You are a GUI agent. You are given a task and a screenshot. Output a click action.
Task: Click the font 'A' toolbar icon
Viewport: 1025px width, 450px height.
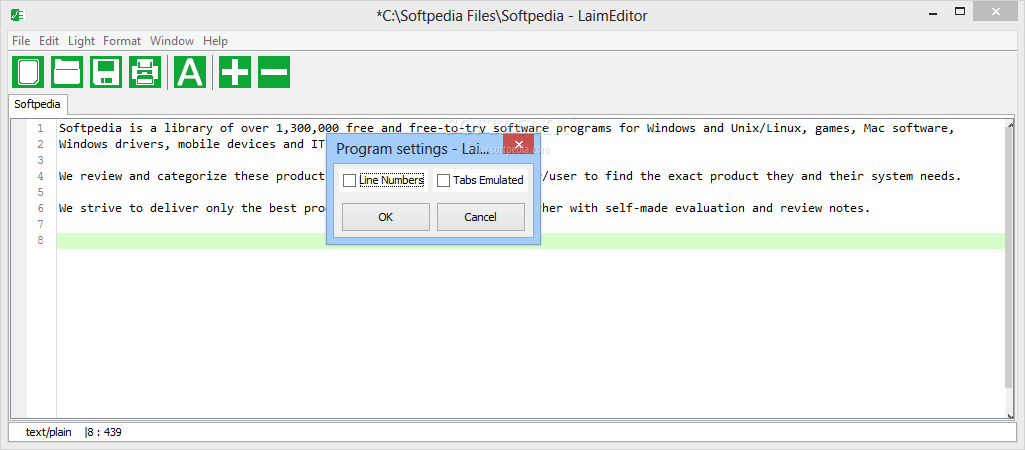[190, 72]
